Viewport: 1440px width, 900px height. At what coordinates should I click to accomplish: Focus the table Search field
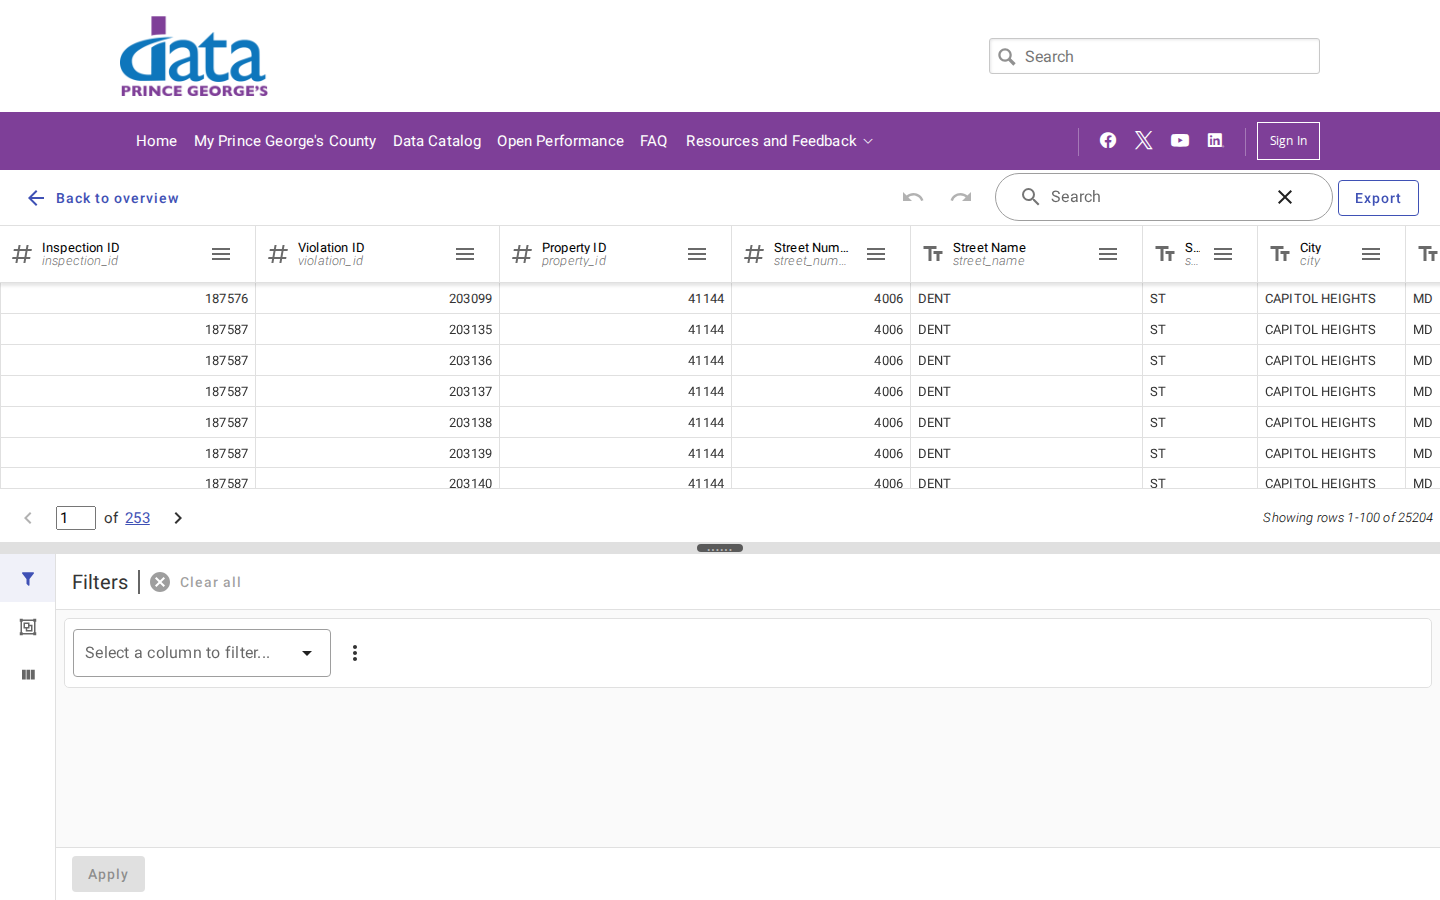point(1164,197)
